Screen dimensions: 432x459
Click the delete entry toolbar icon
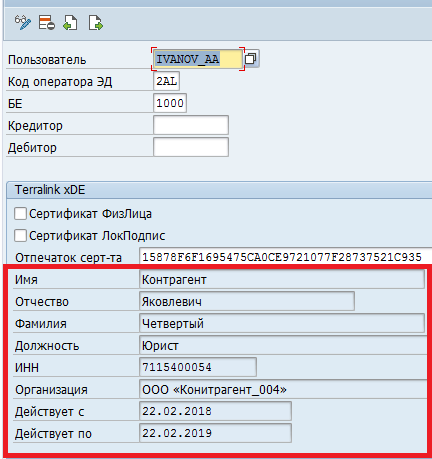(46, 23)
